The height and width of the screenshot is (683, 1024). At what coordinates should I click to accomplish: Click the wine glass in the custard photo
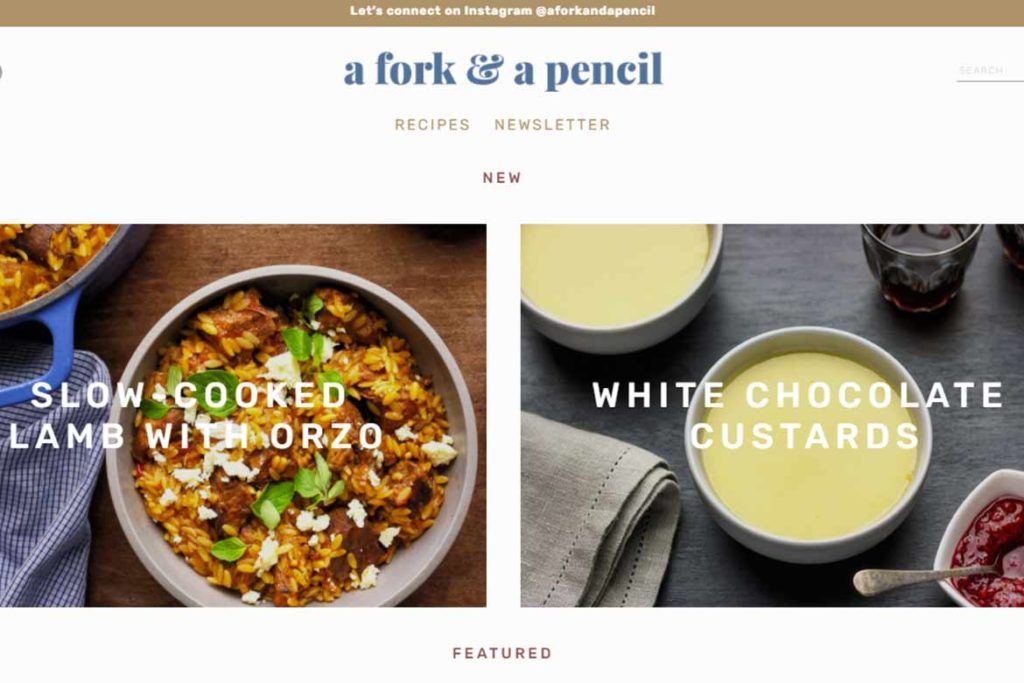tap(921, 266)
